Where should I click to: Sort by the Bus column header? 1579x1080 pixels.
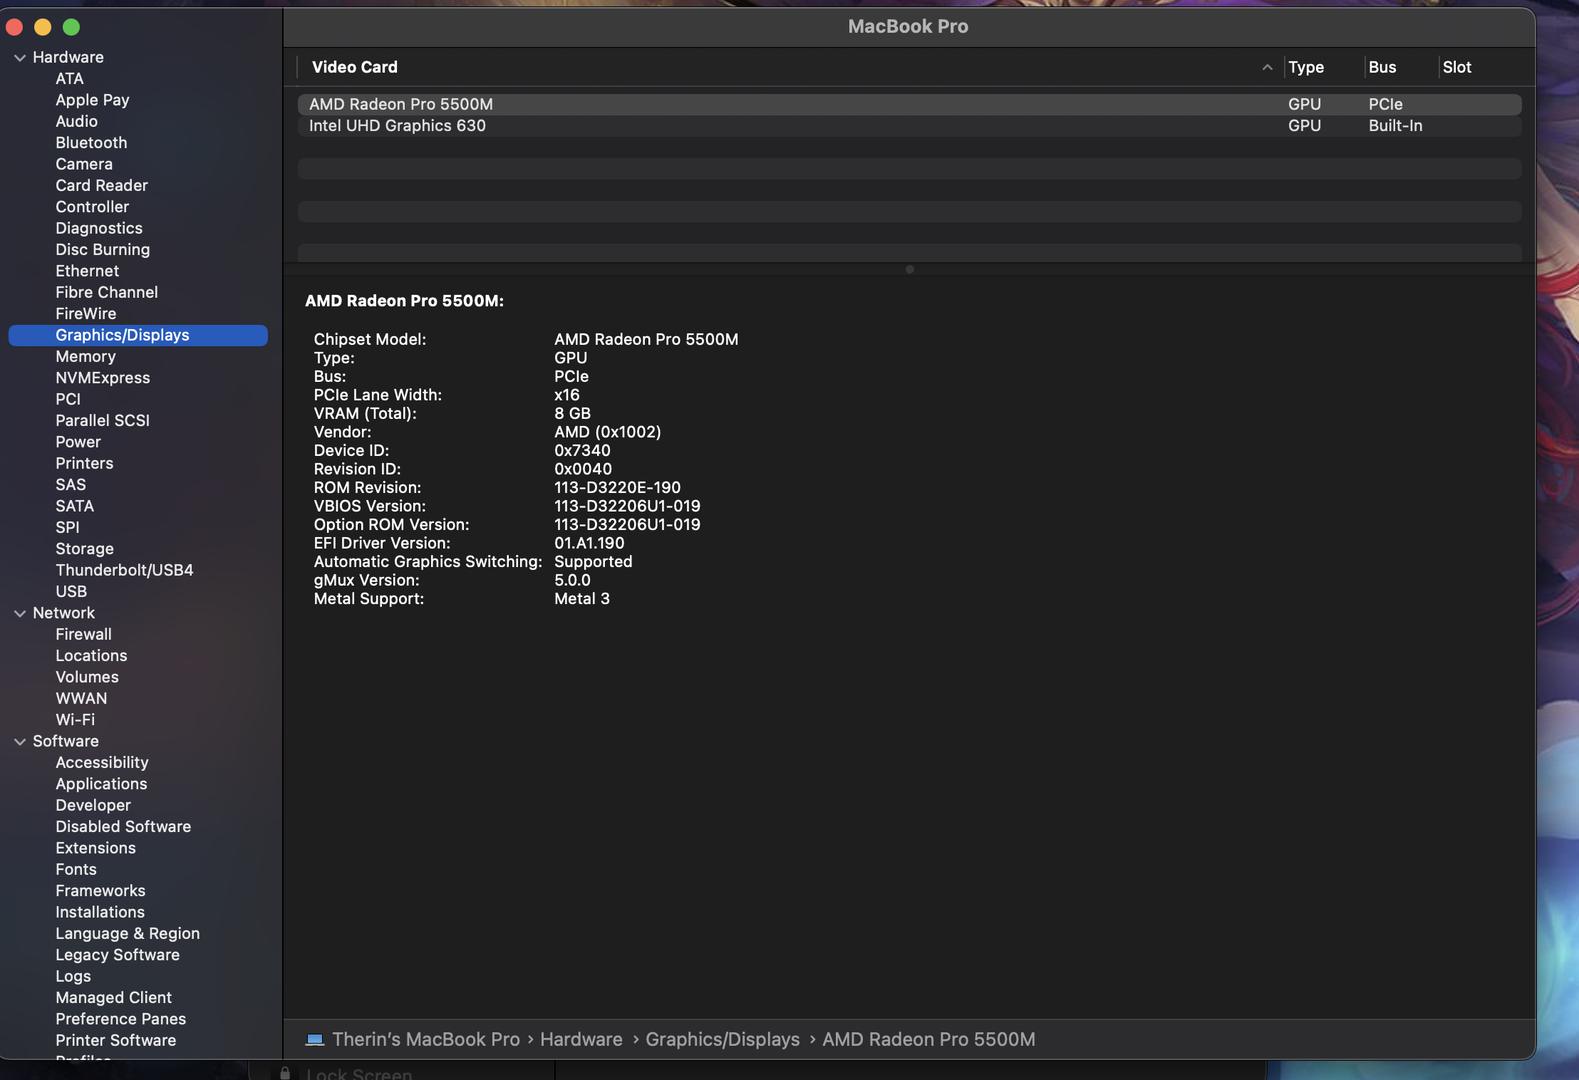point(1382,67)
